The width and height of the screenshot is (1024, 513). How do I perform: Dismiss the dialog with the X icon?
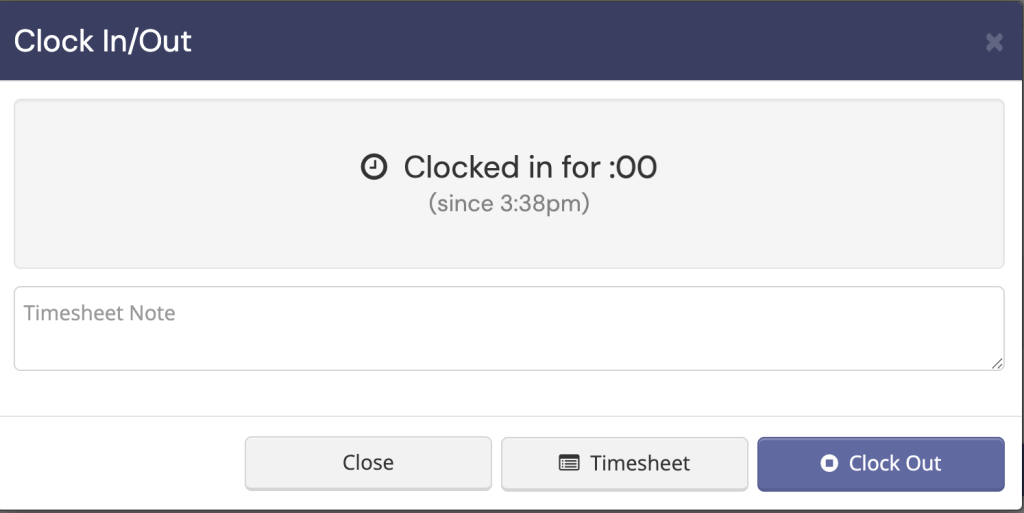point(994,42)
